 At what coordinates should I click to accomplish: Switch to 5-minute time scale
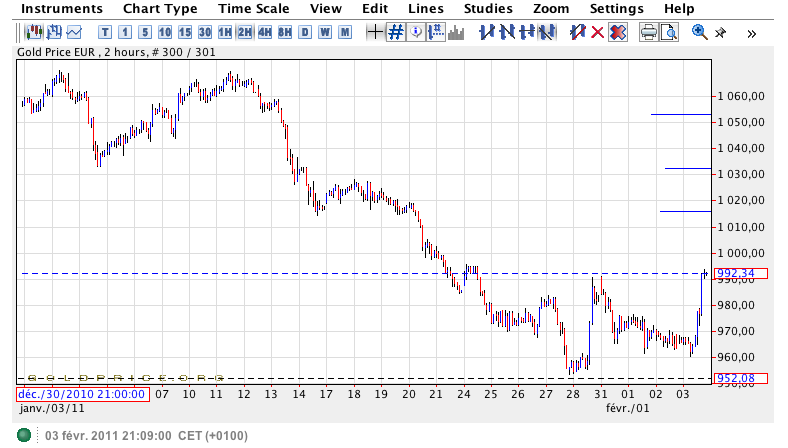[145, 33]
